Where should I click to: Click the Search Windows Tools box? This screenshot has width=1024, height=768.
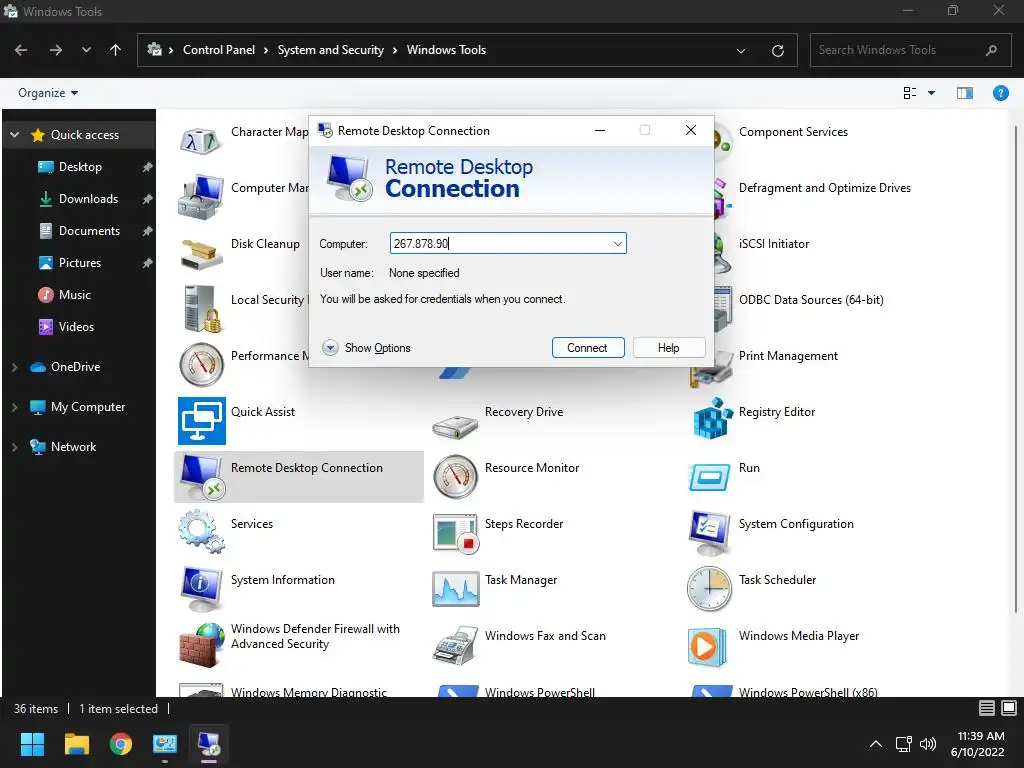[x=910, y=50]
